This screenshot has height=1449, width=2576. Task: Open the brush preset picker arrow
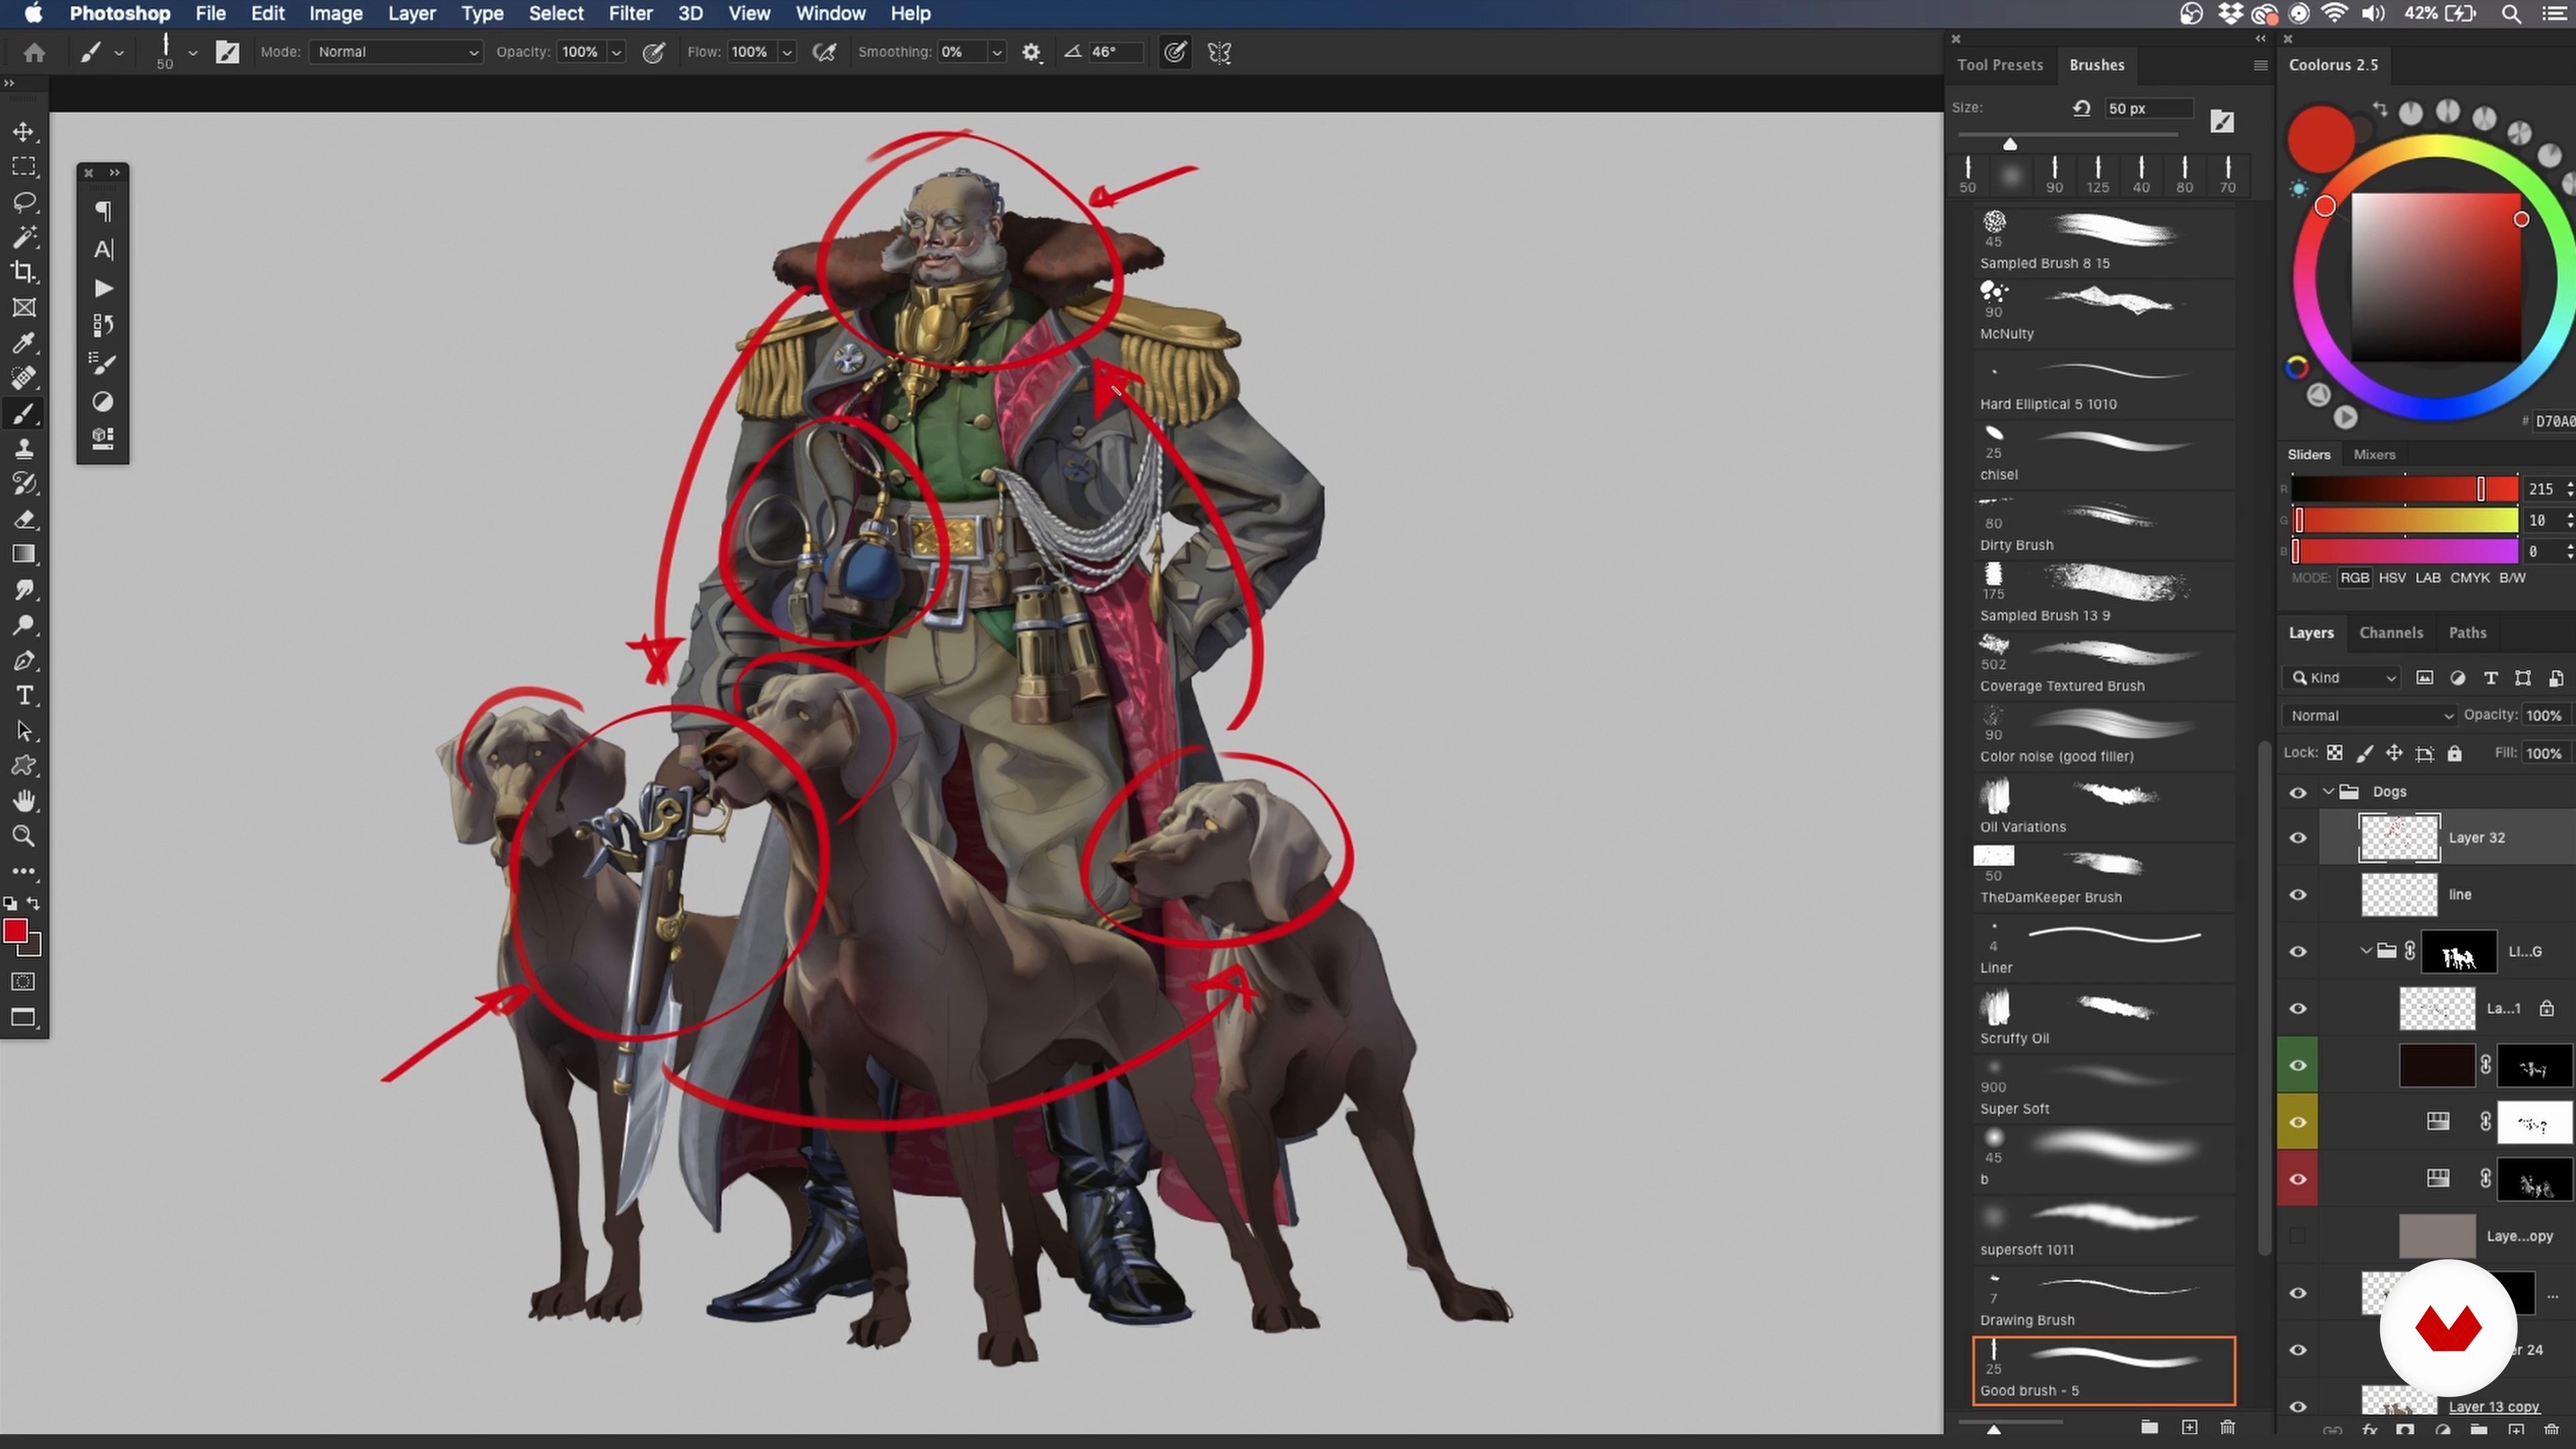tap(192, 52)
